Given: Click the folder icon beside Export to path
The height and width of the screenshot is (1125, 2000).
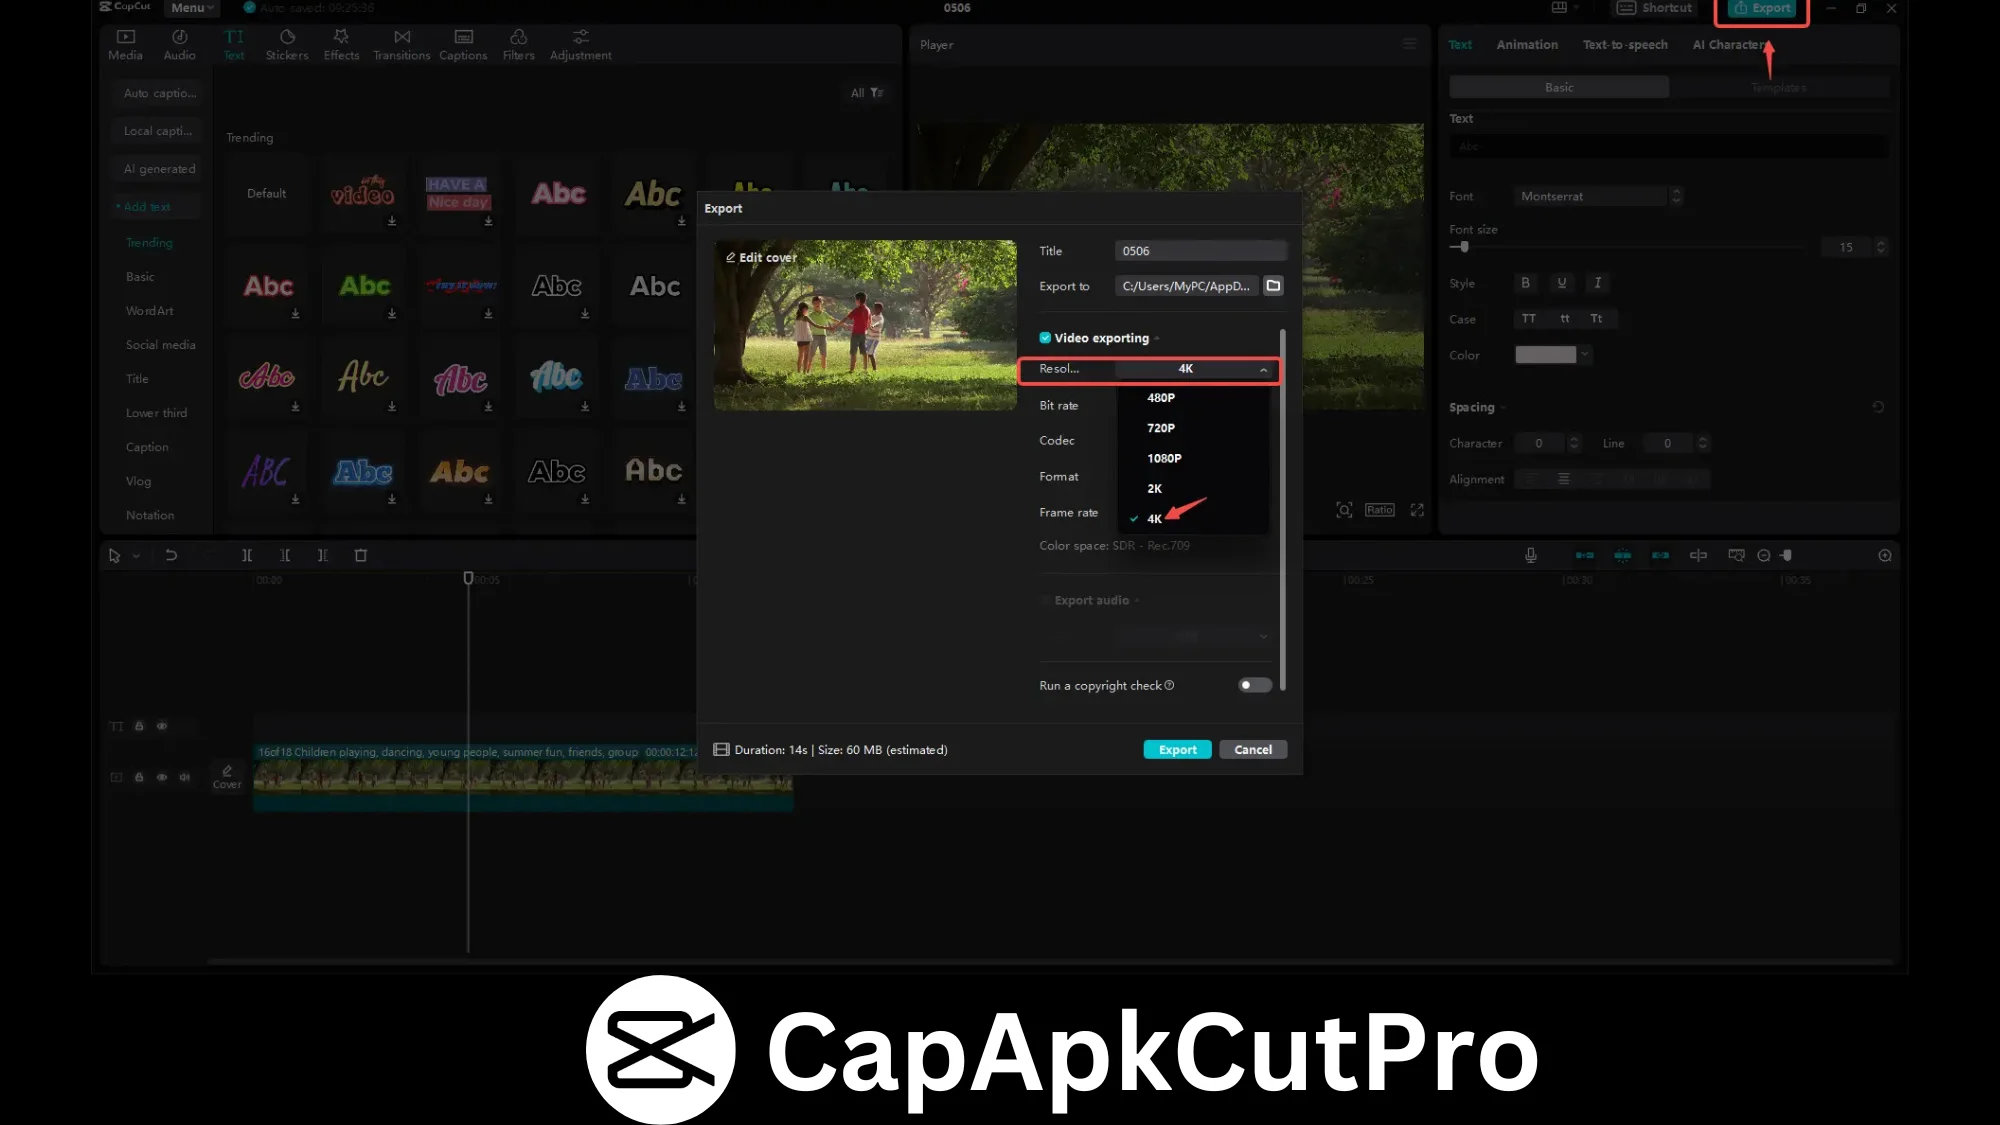Looking at the screenshot, I should (x=1273, y=286).
